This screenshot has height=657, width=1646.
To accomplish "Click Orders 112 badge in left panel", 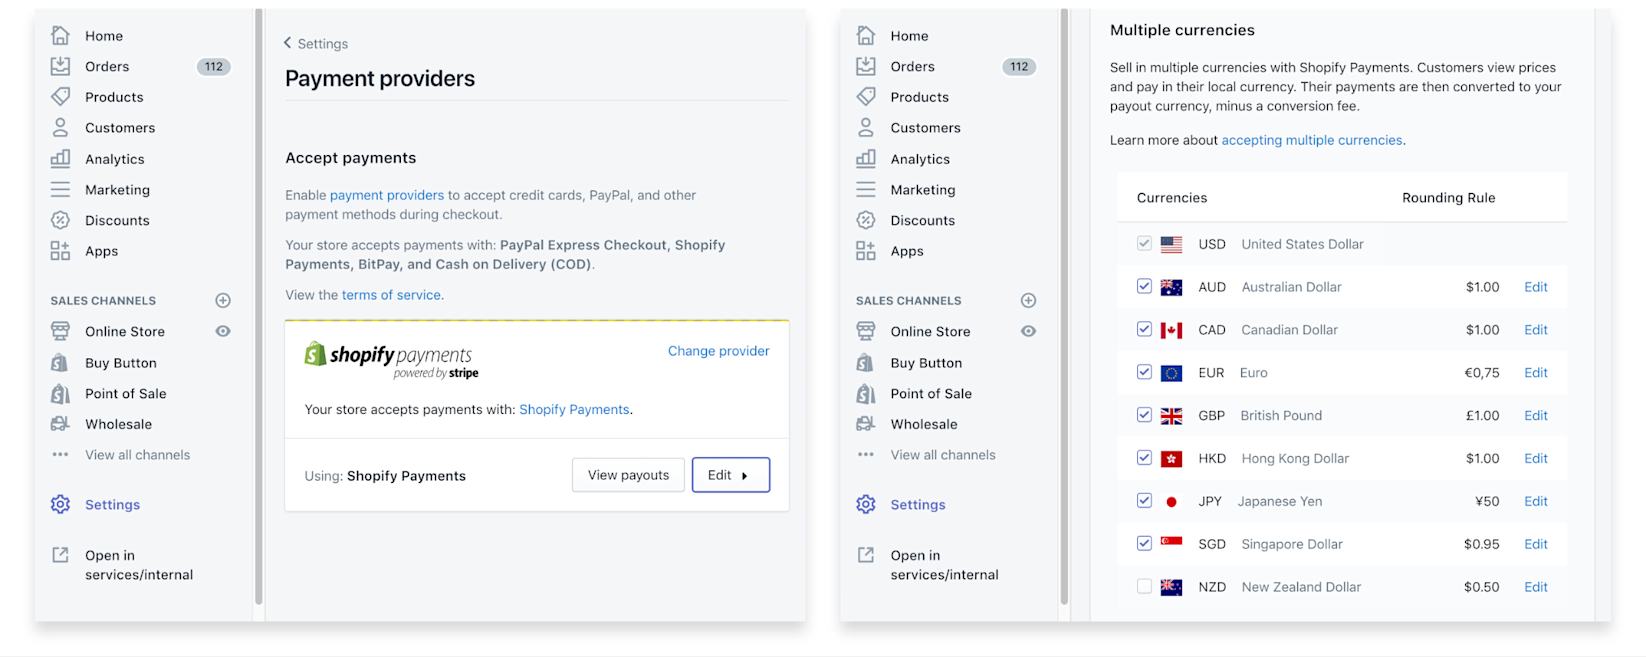I will pos(214,67).
